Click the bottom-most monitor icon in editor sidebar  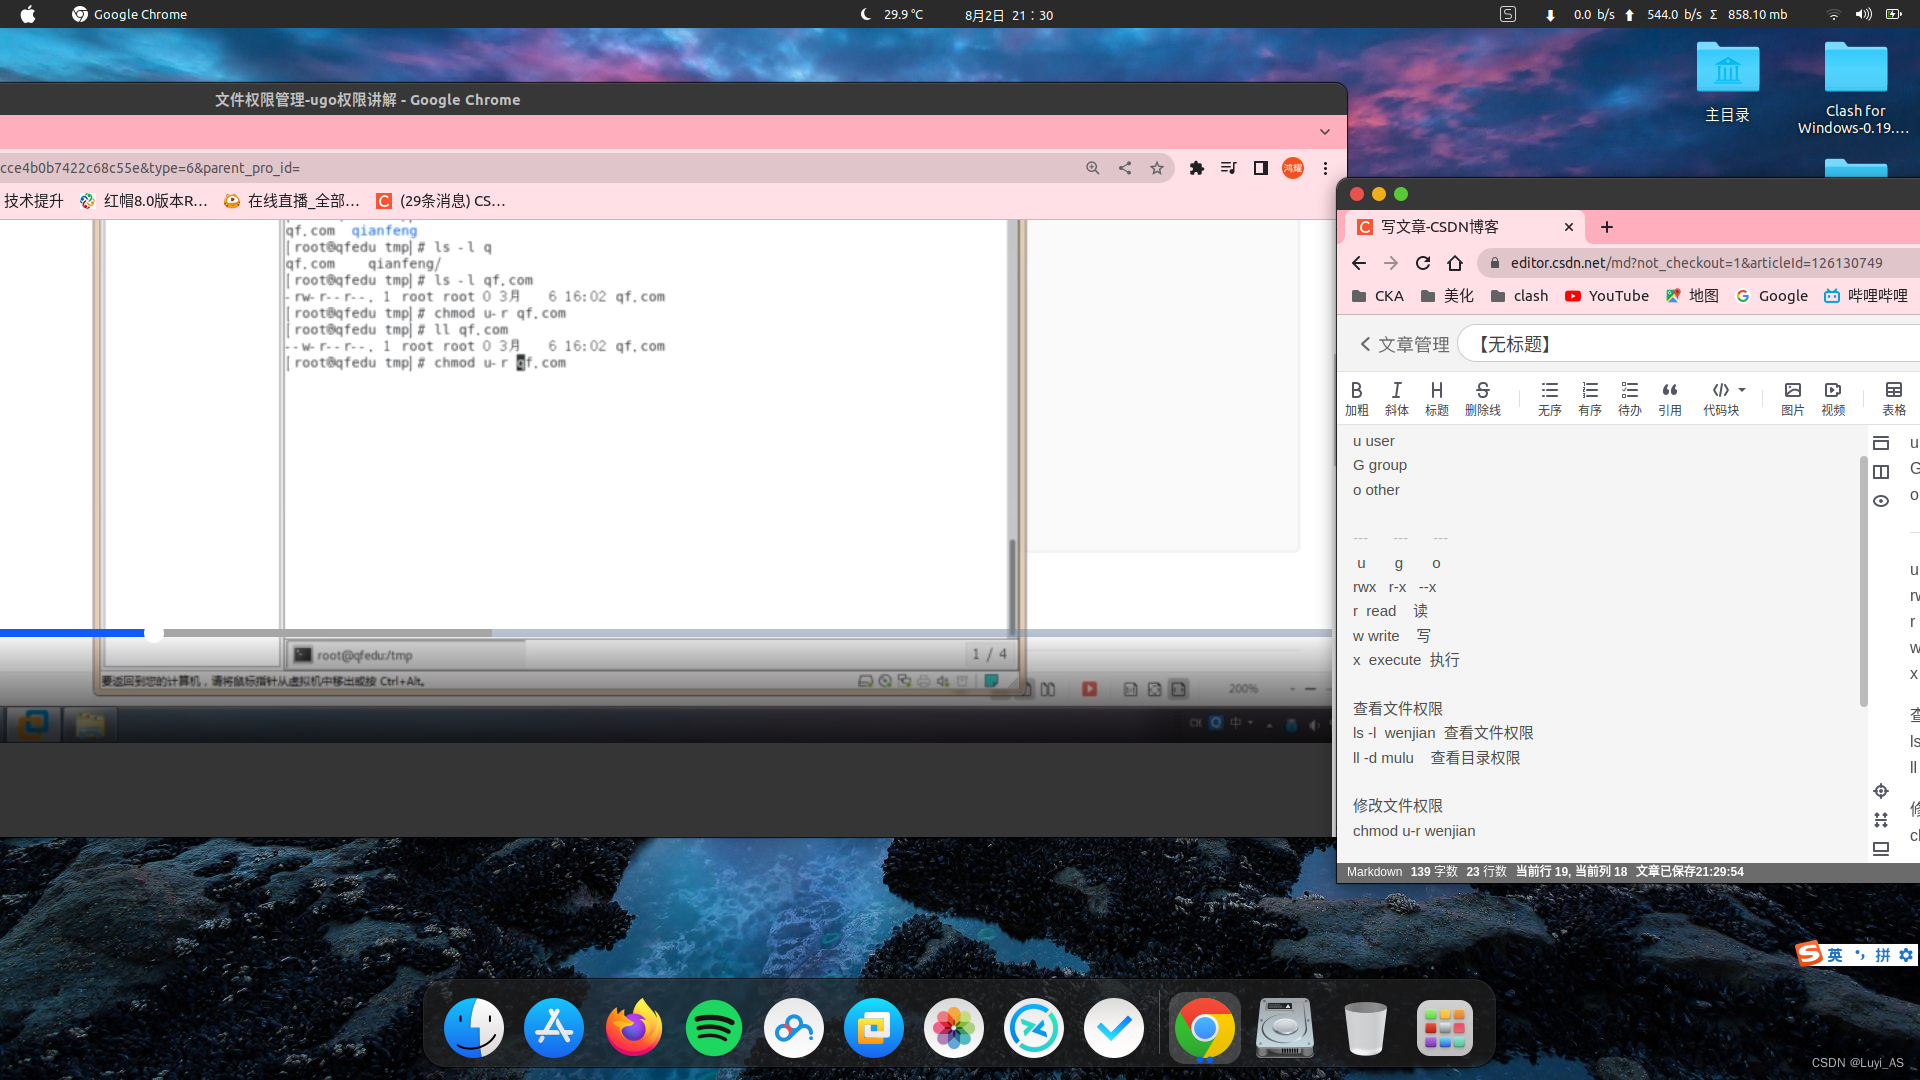pos(1880,849)
